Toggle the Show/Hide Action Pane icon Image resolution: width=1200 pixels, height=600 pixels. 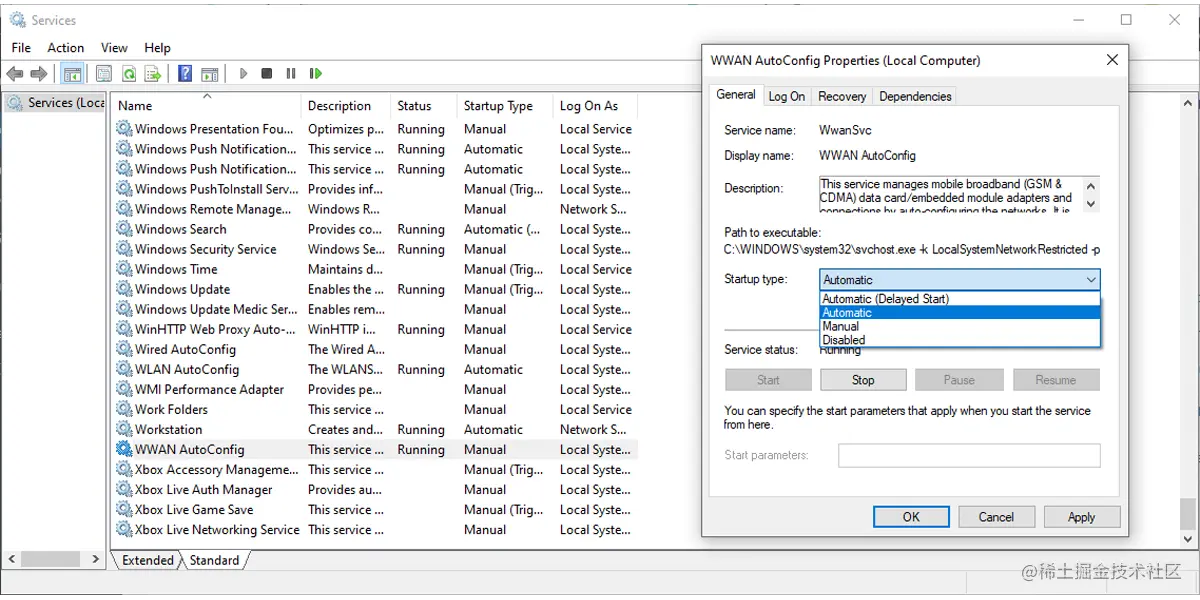210,73
